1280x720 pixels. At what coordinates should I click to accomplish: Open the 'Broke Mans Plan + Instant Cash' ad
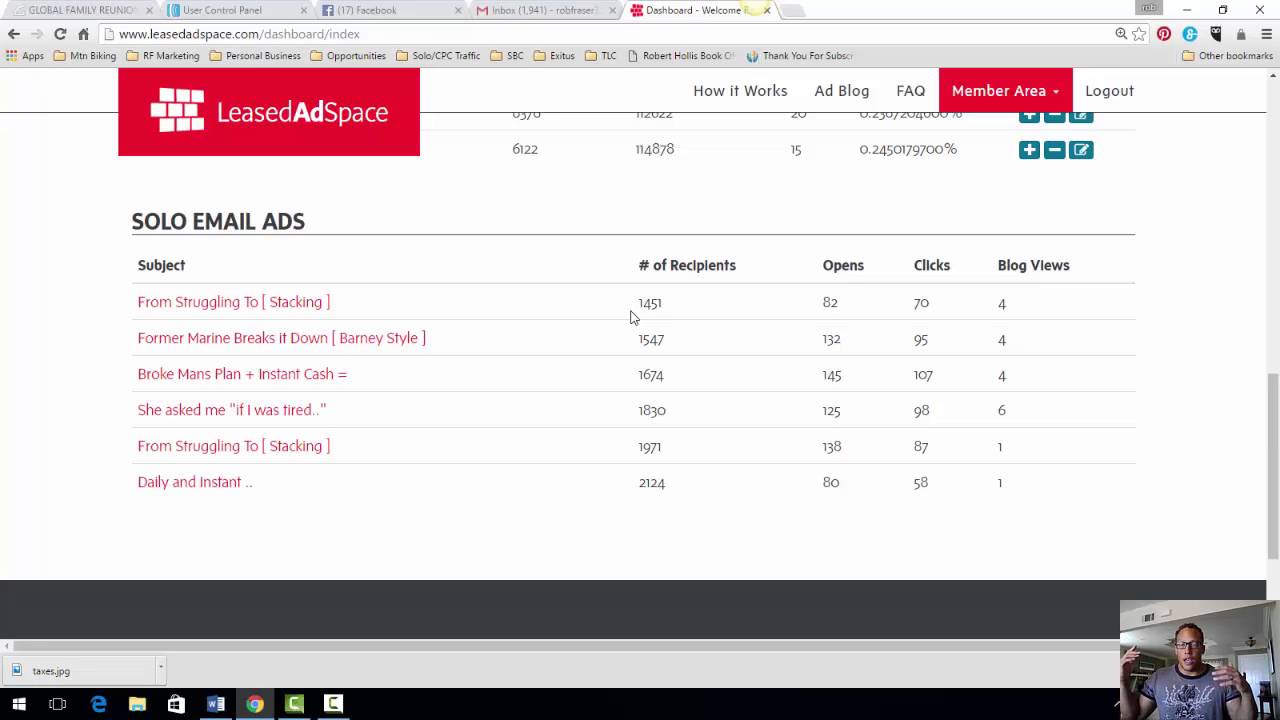[242, 374]
